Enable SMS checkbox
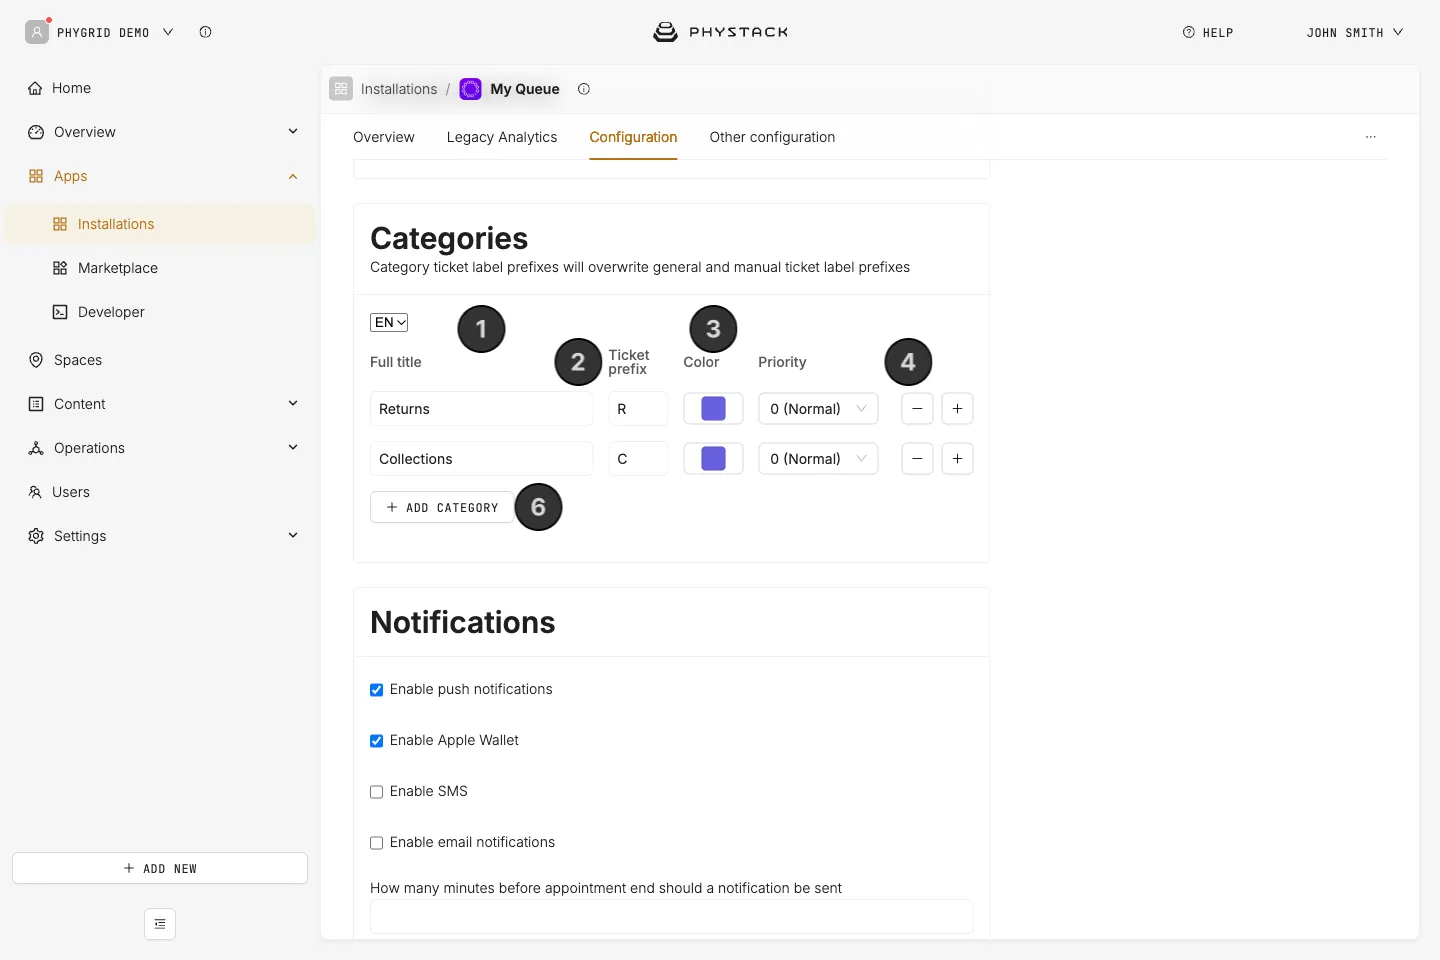 click(377, 792)
